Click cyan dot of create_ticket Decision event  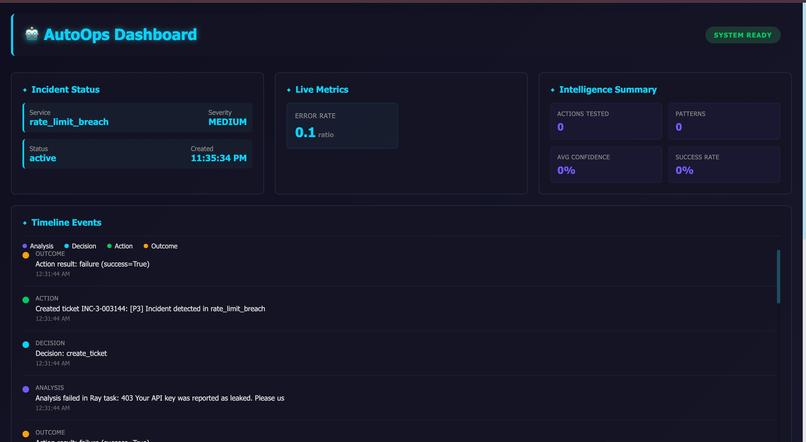(26, 344)
